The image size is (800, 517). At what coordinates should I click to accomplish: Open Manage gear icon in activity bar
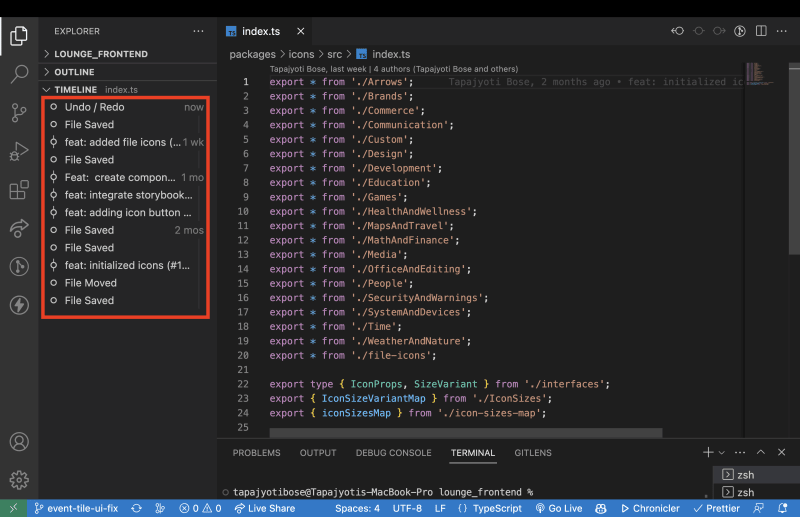click(19, 480)
